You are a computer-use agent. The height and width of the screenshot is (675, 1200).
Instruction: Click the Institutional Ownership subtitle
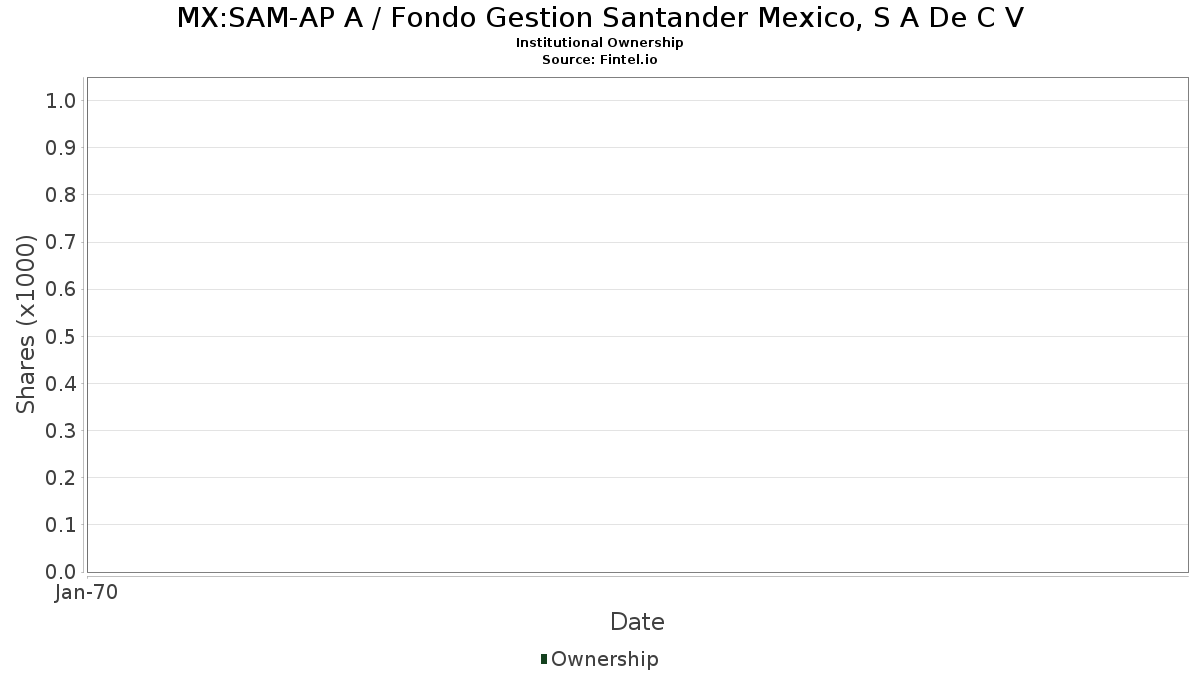[600, 43]
